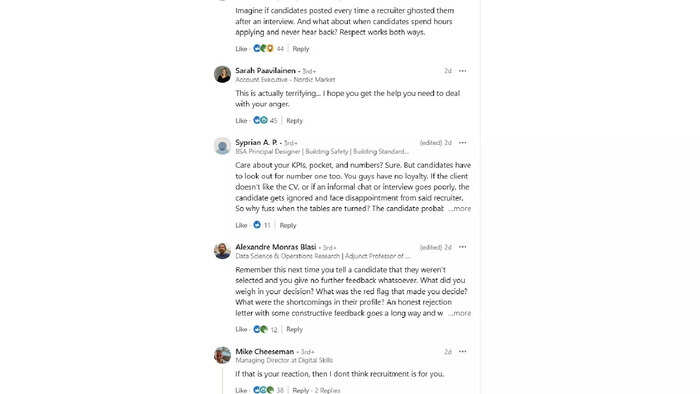Viewport: 700px width, 394px height.
Task: Expand the 2 Replies under Mike Cheeseman
Action: click(x=327, y=390)
